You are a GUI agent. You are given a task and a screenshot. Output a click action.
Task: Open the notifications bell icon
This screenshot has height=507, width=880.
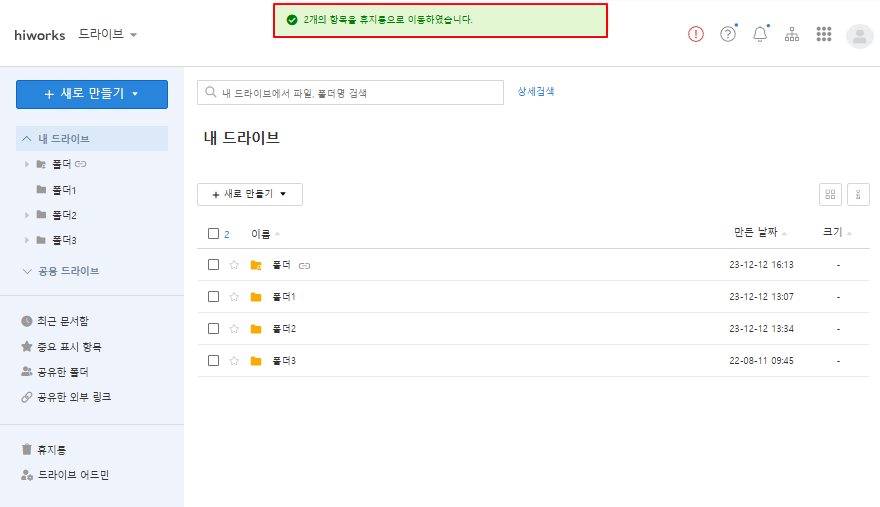(x=760, y=34)
